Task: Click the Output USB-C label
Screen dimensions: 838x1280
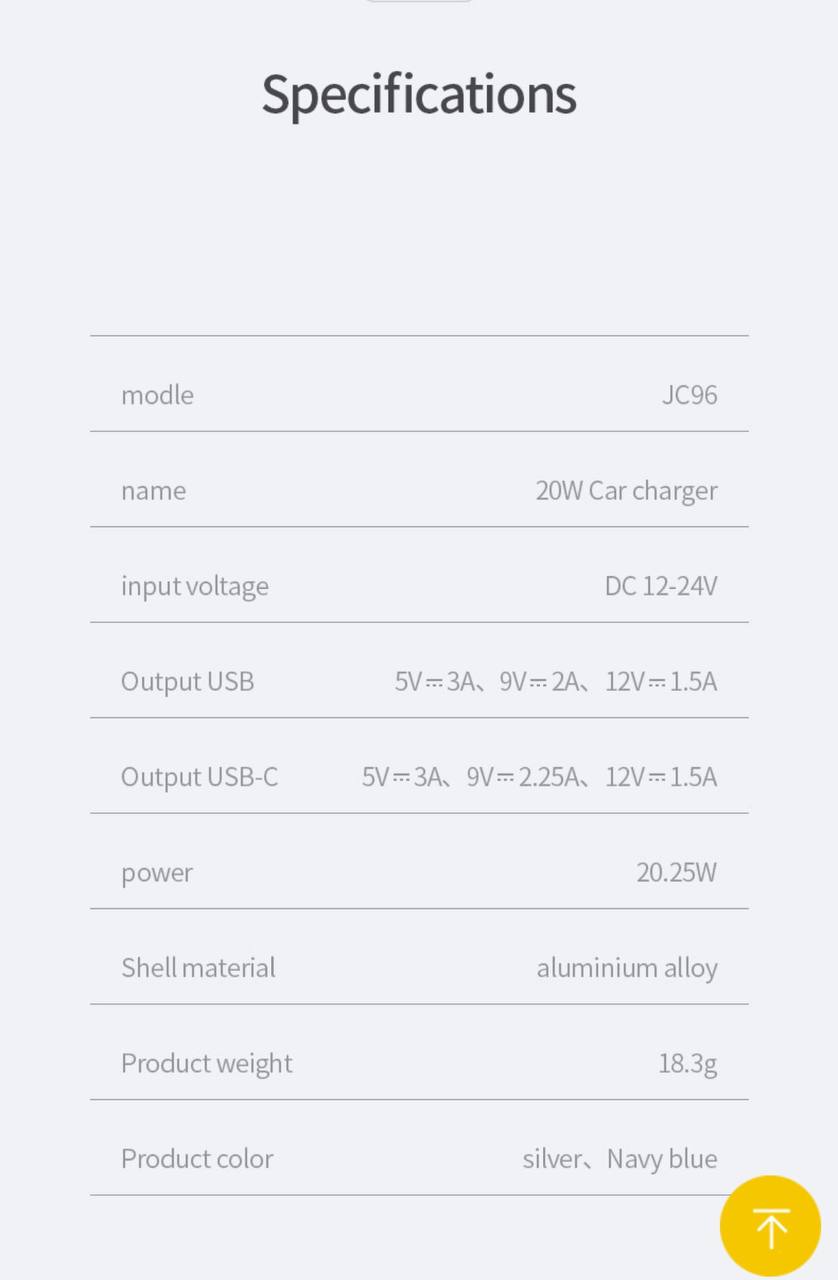Action: point(199,777)
